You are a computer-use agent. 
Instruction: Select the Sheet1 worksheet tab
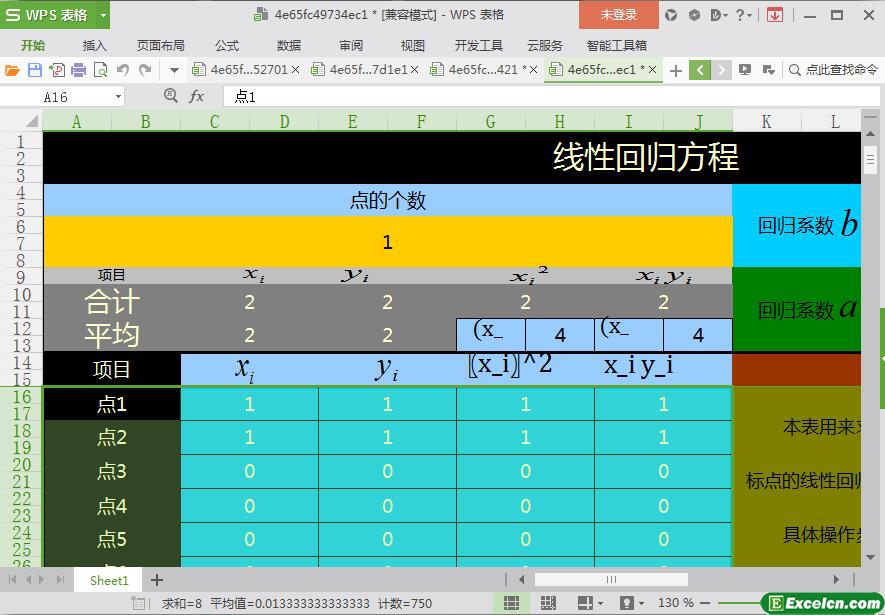109,580
